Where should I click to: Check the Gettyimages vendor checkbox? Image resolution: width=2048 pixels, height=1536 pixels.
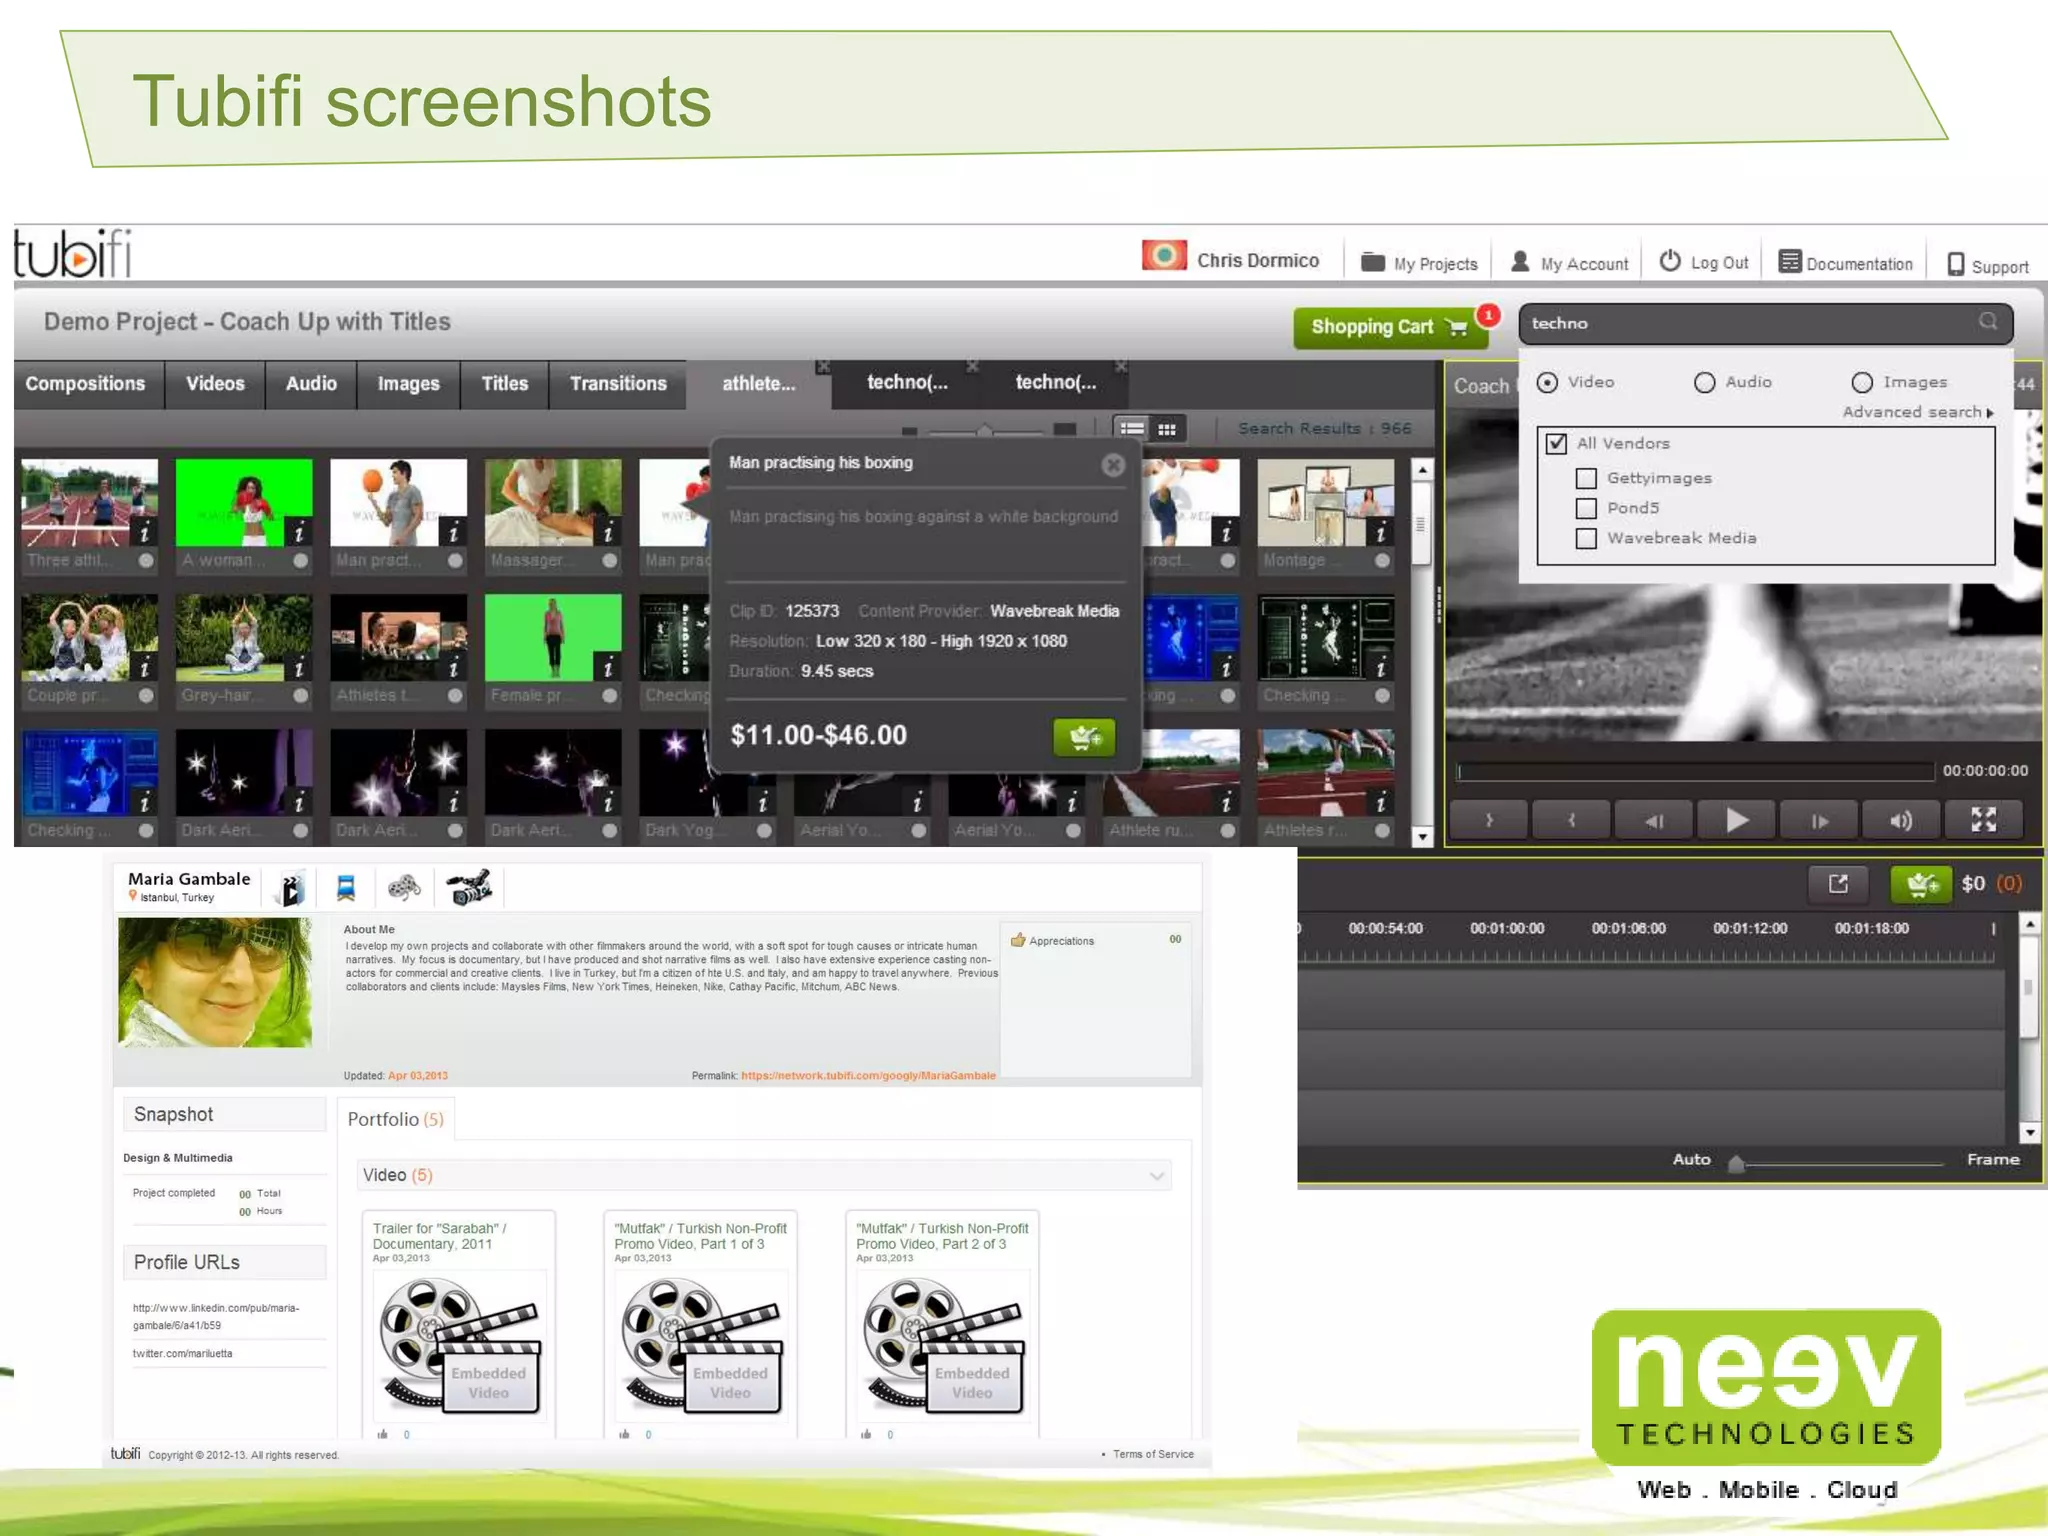pyautogui.click(x=1586, y=478)
